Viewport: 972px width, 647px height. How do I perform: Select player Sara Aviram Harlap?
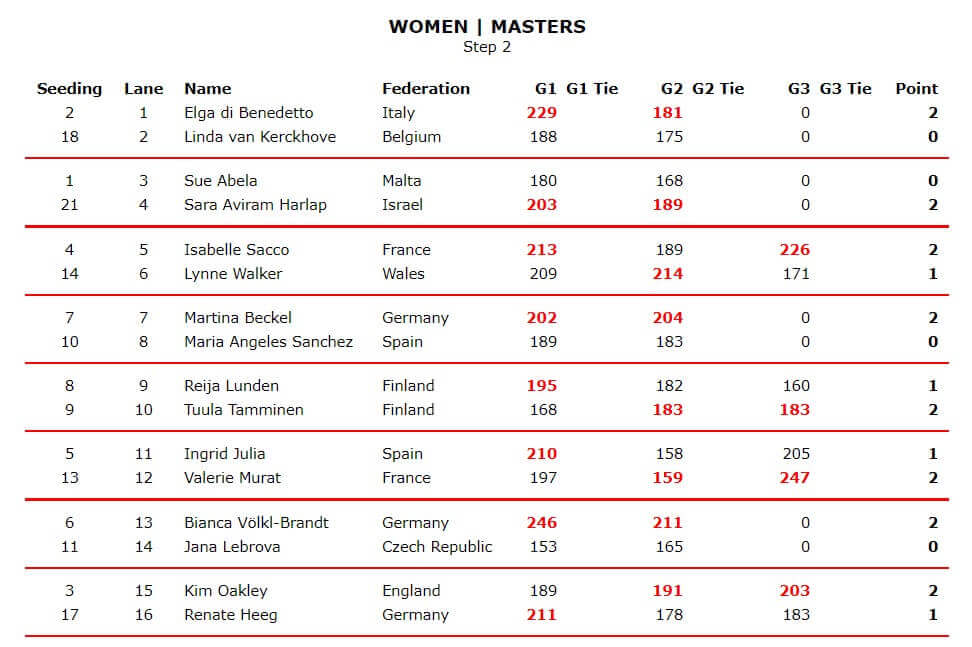point(257,205)
